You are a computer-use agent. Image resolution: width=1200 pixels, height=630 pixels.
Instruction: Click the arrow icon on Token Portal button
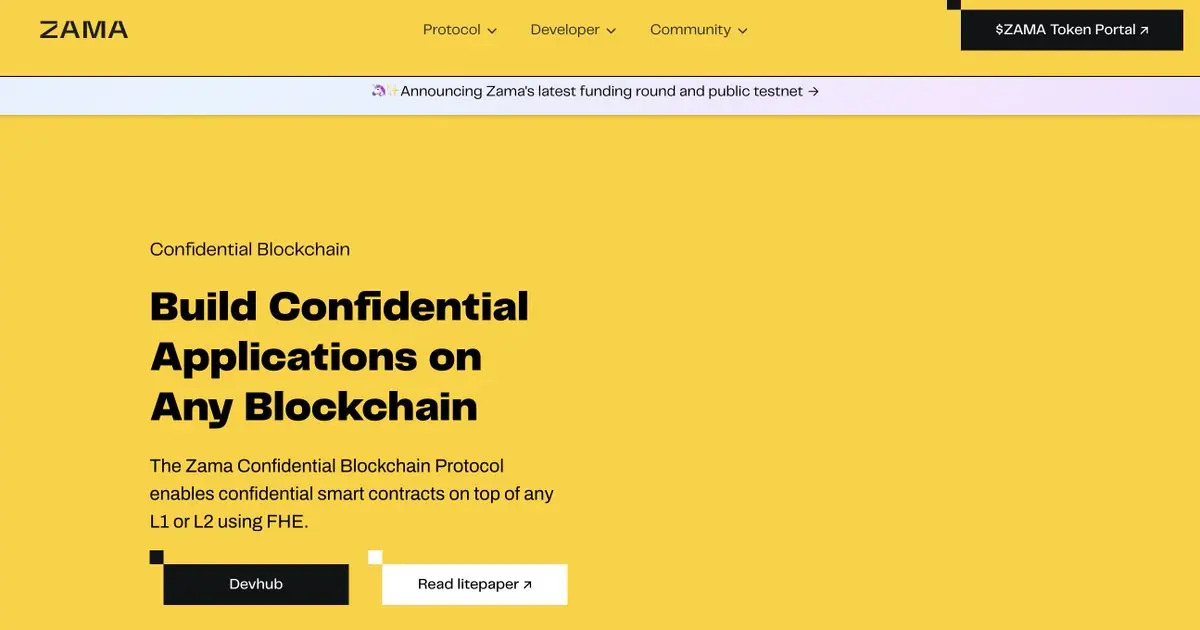point(1145,31)
